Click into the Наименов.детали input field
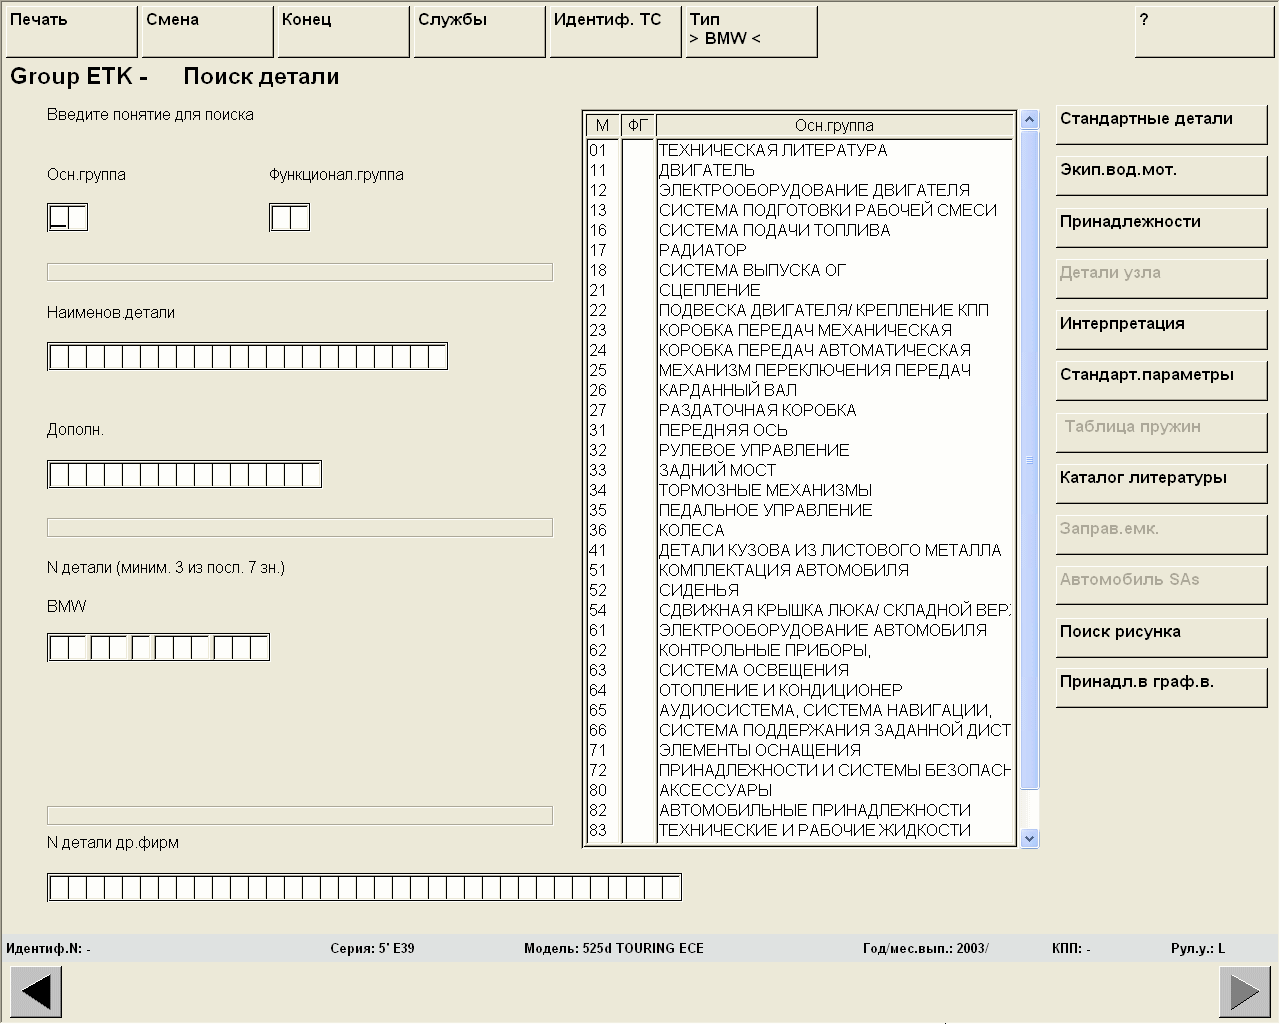This screenshot has height=1024, width=1280. point(247,356)
